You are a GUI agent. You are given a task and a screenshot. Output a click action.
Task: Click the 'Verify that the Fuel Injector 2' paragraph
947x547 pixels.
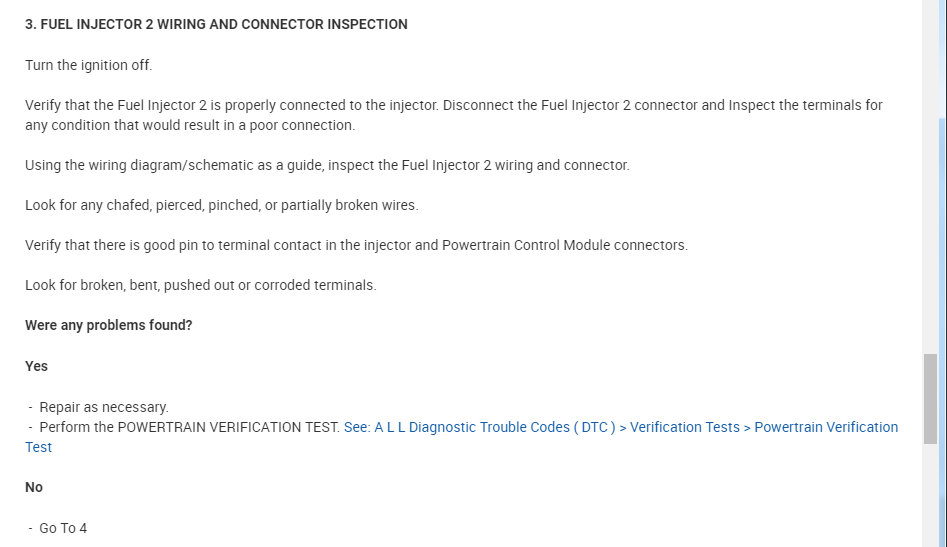tap(453, 105)
